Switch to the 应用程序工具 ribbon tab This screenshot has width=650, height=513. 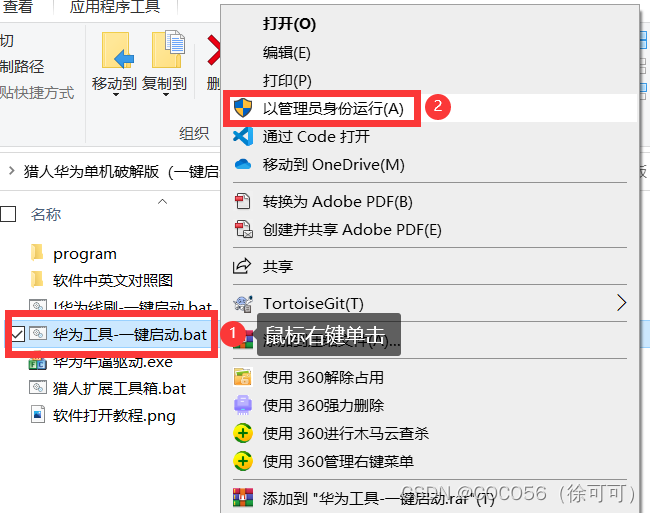coord(115,7)
